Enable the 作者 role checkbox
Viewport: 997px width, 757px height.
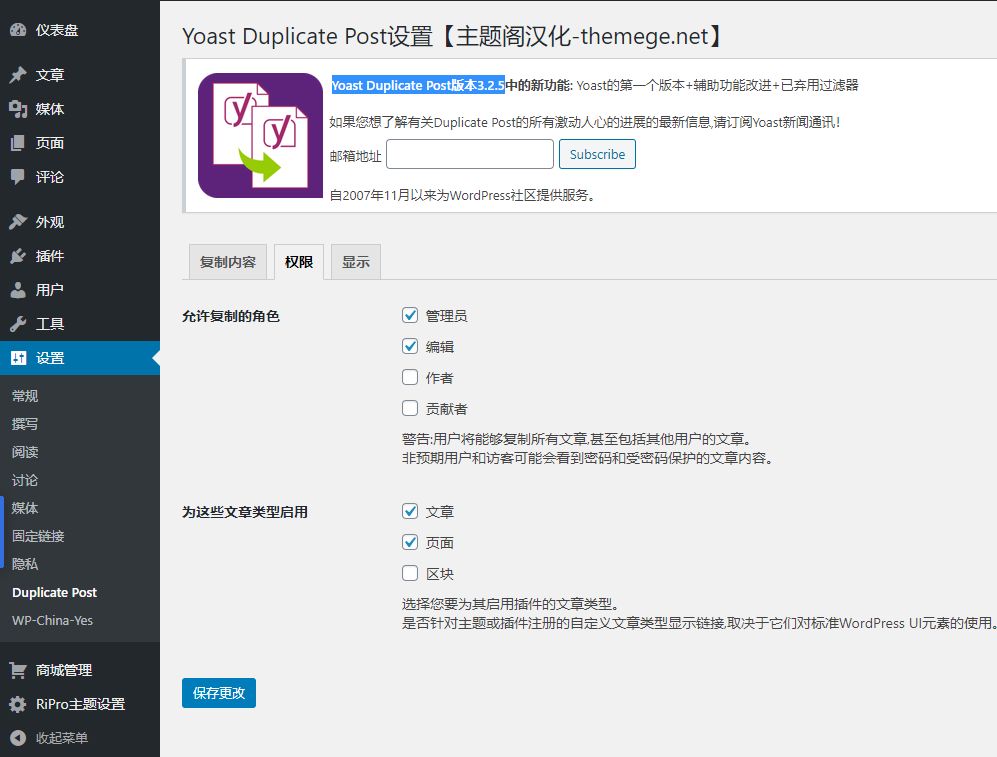pyautogui.click(x=410, y=378)
